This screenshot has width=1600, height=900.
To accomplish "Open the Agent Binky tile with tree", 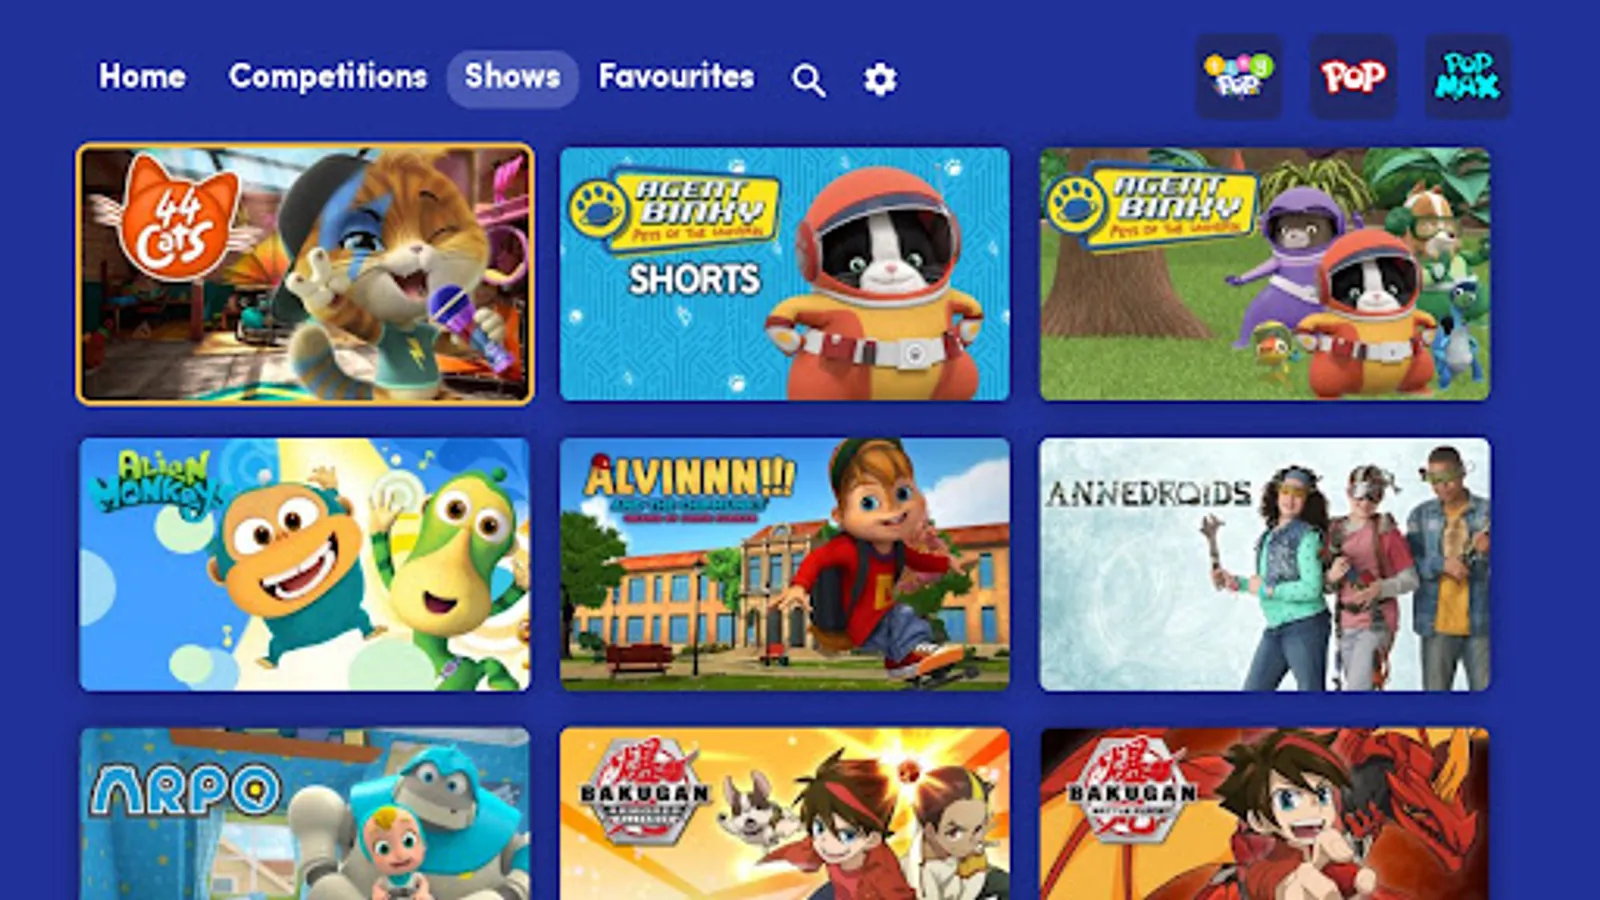I will [1265, 274].
